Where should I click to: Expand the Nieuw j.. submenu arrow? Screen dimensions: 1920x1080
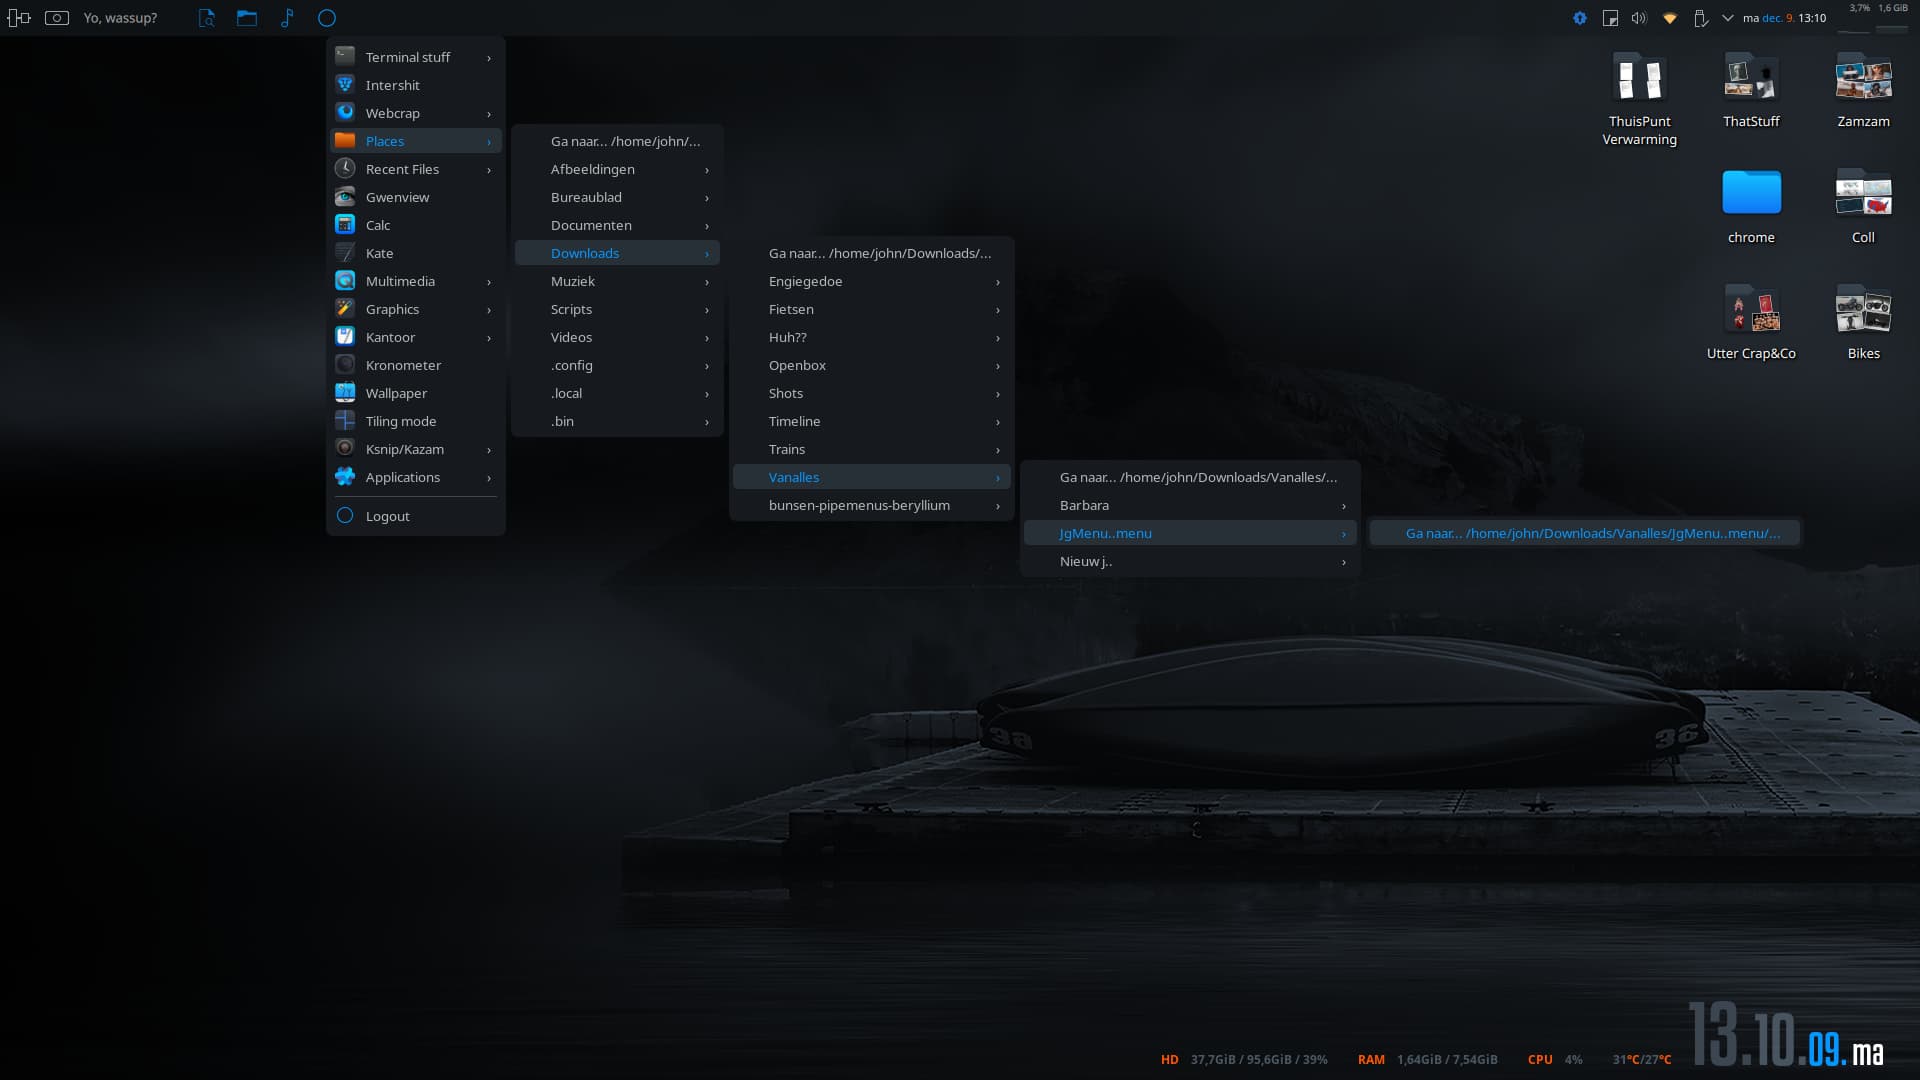pyautogui.click(x=1344, y=562)
